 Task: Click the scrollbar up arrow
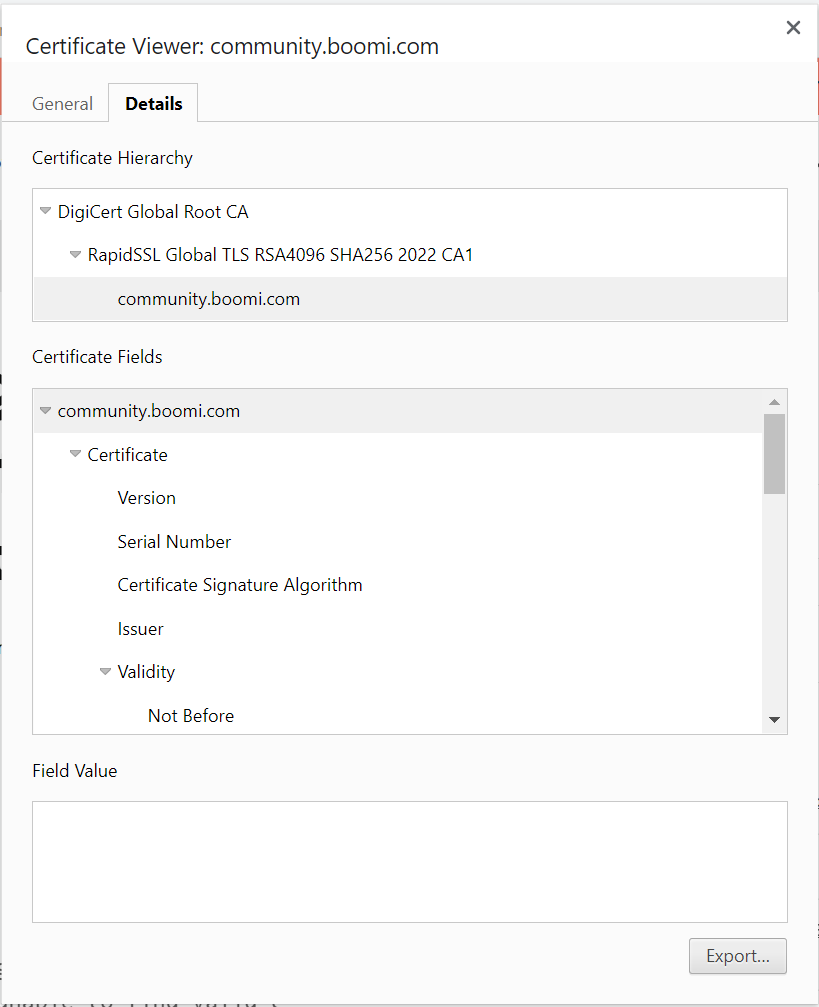coord(775,401)
